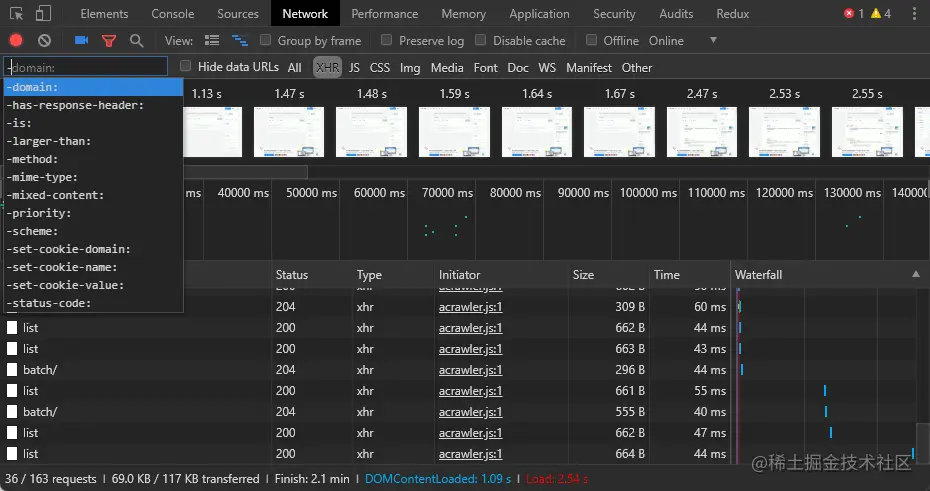The width and height of the screenshot is (930, 491).
Task: Choose -larger-than: filter suggestion
Action: click(x=93, y=141)
